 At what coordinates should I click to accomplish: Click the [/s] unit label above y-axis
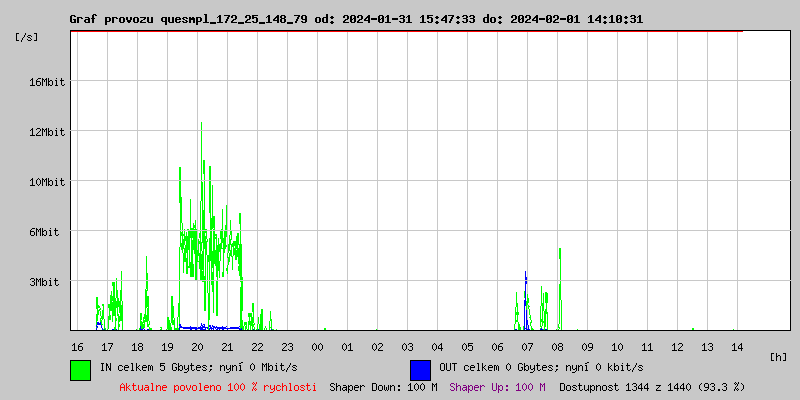click(x=27, y=37)
